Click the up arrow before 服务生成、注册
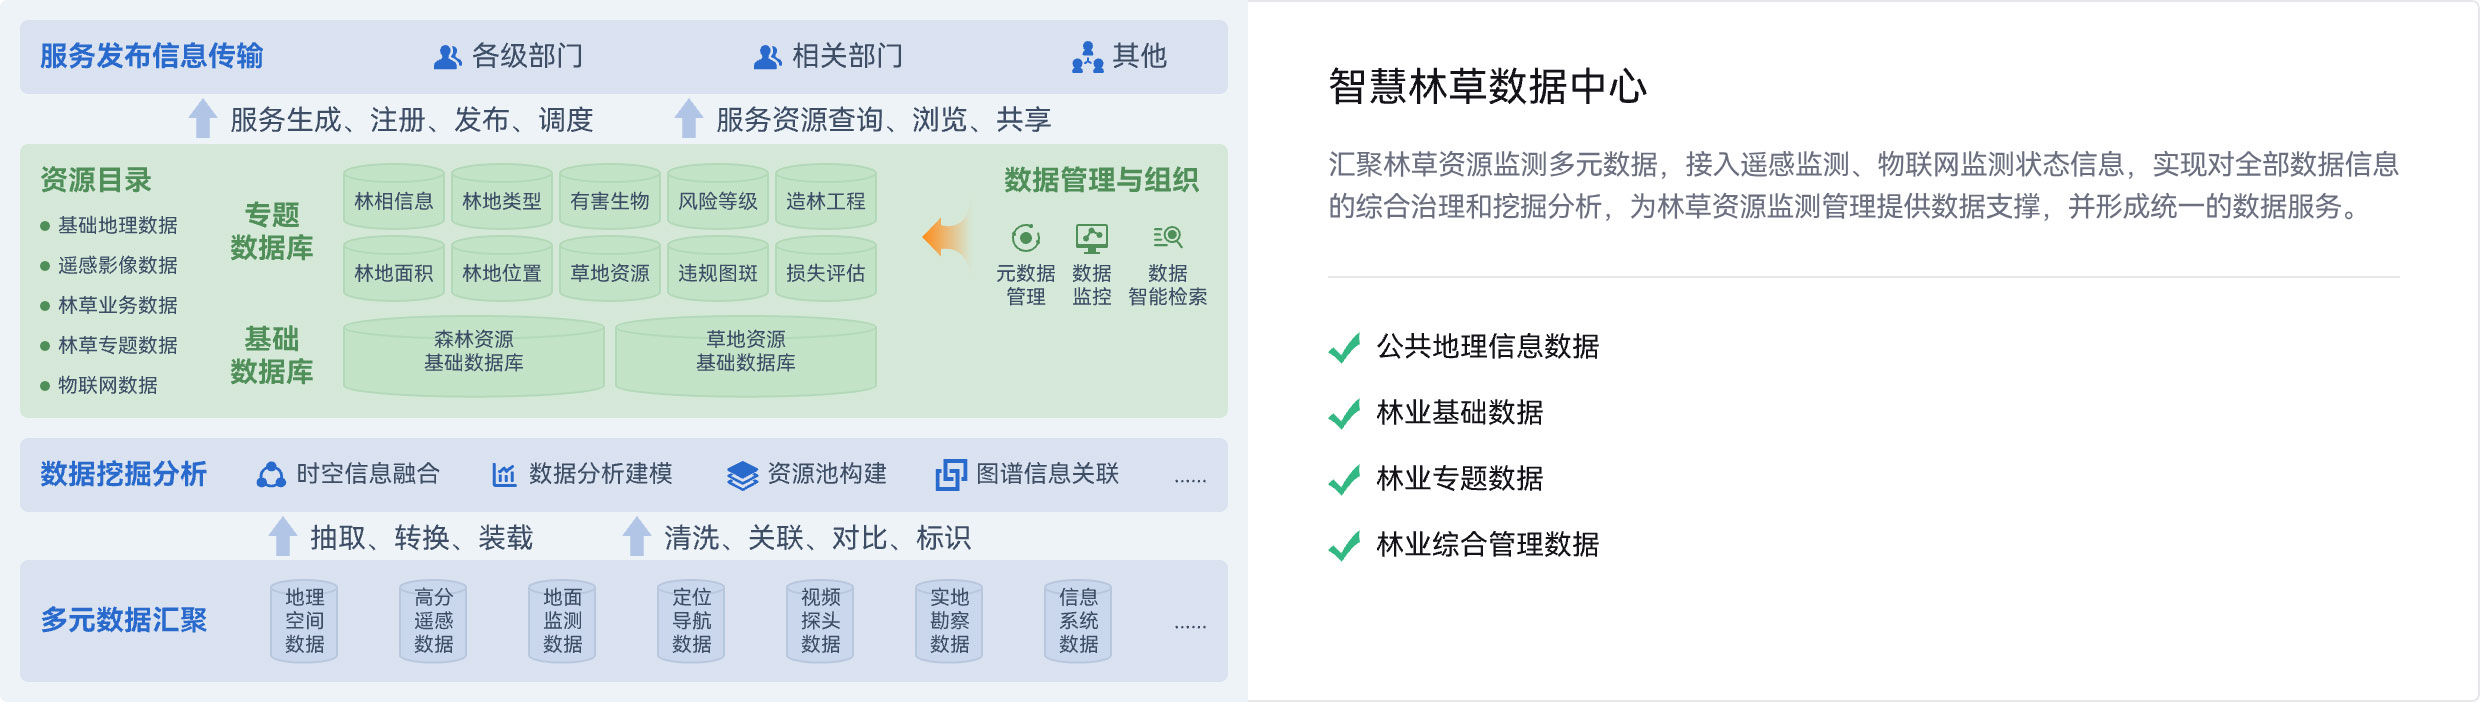Viewport: 2480px width, 702px height. coord(203,118)
